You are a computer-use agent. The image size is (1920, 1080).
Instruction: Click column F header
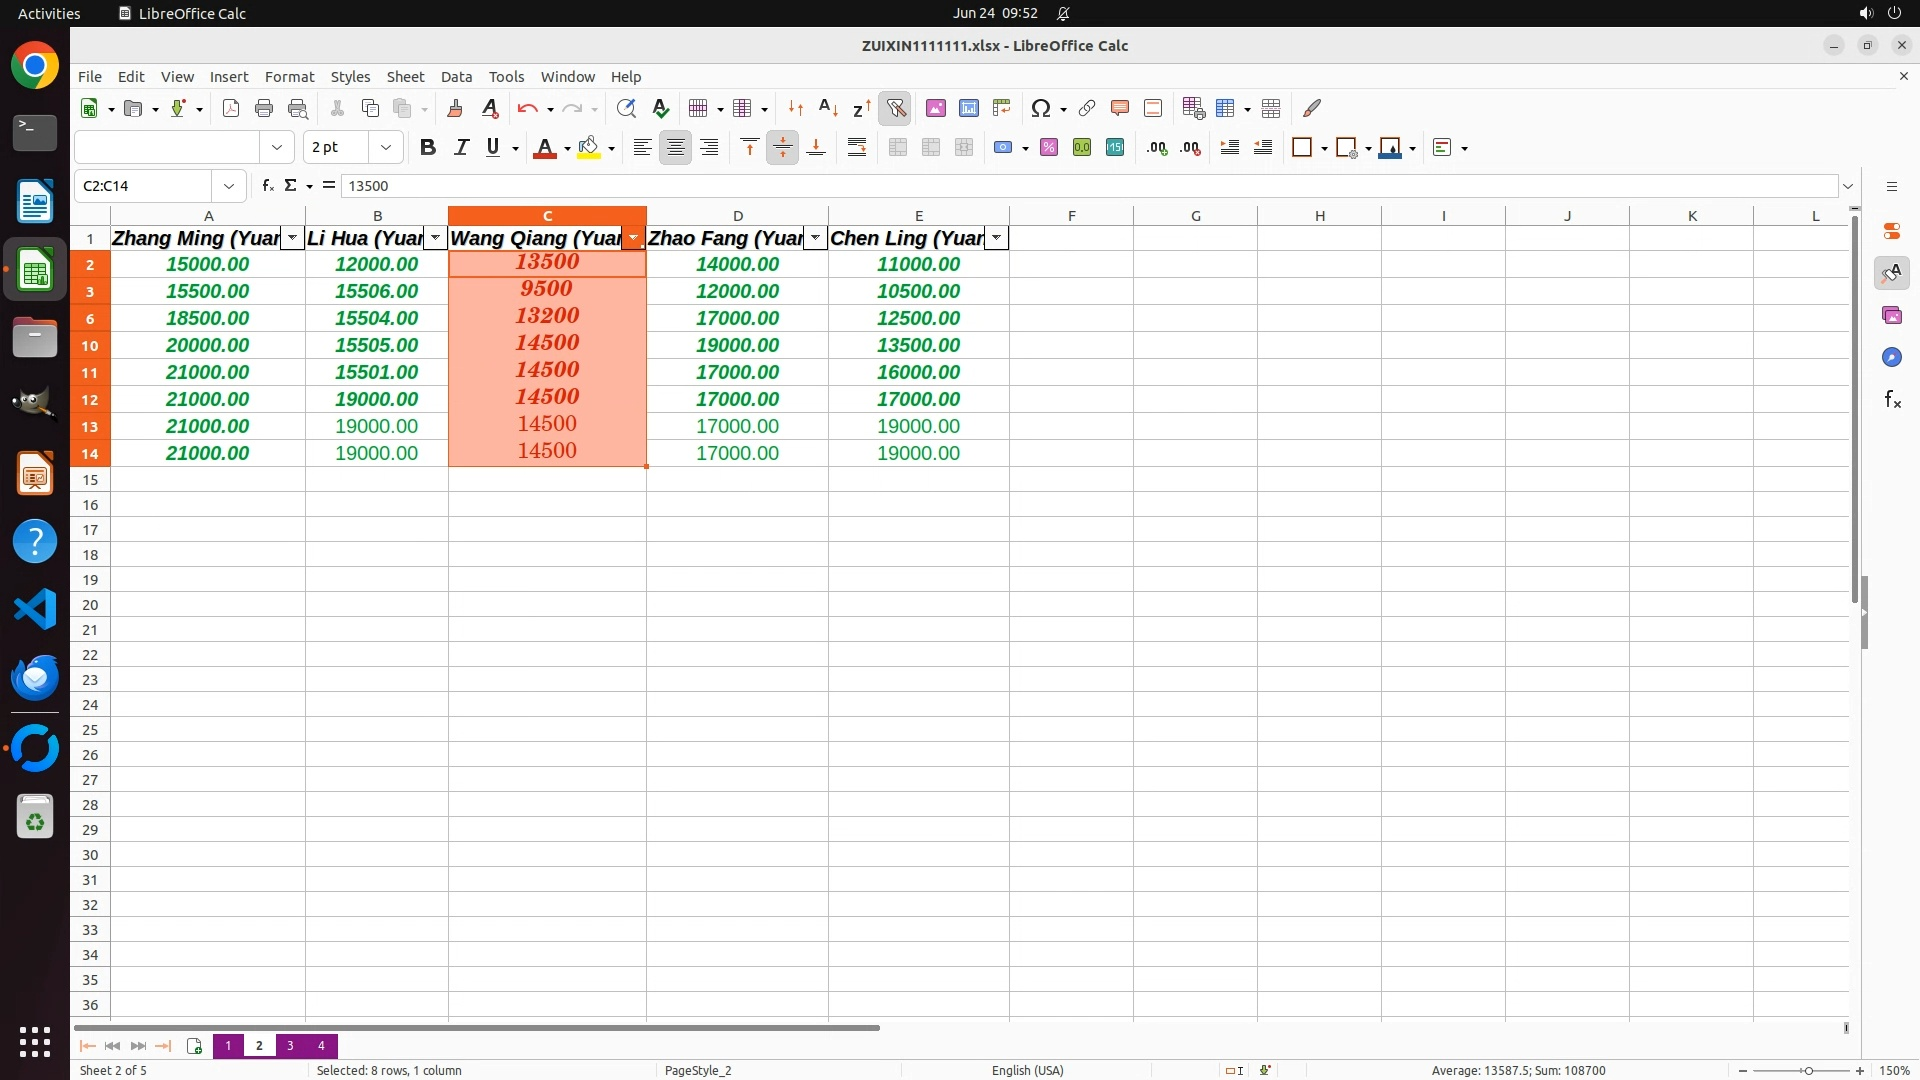point(1071,216)
